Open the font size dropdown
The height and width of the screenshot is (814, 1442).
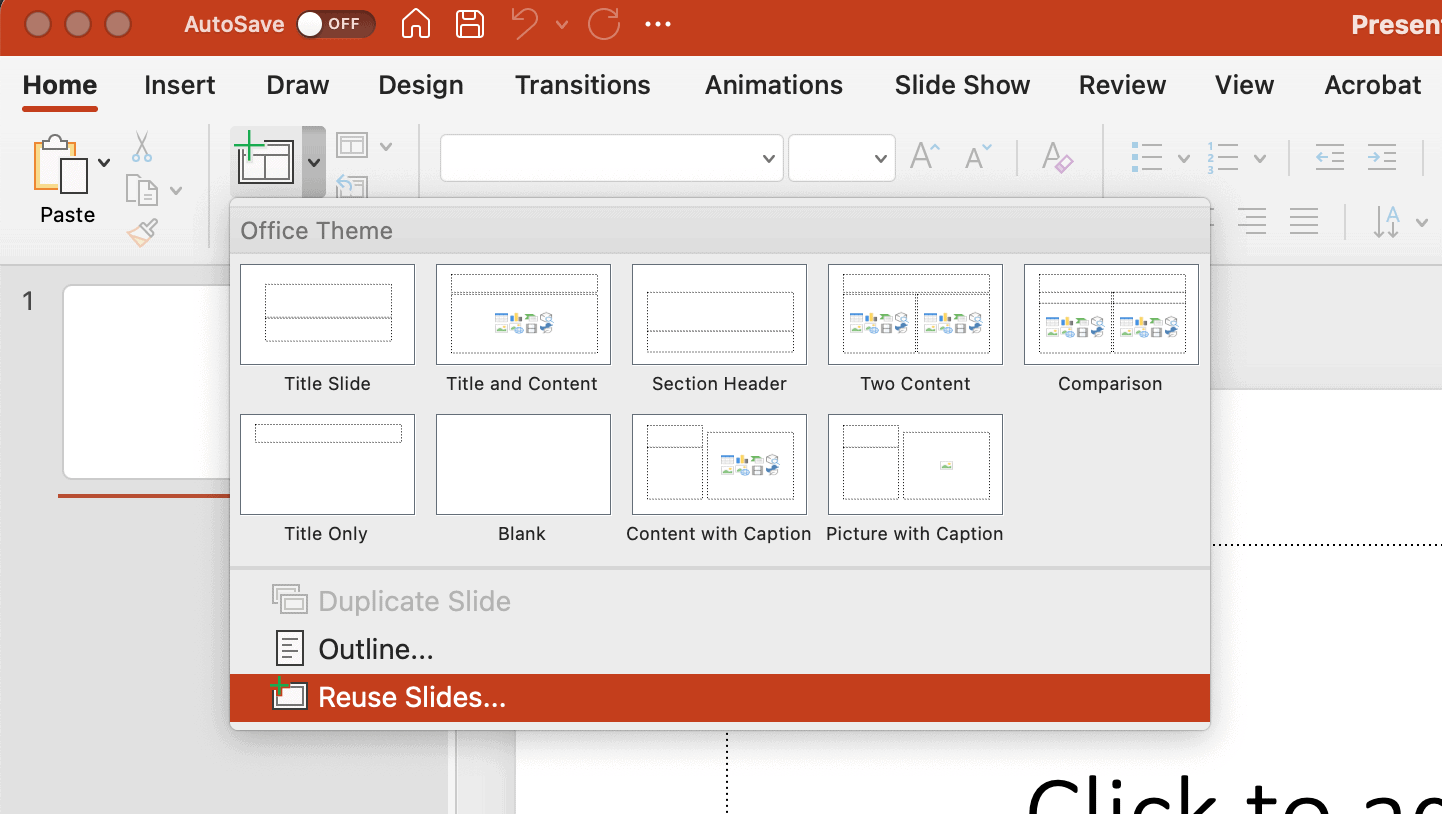pos(841,158)
